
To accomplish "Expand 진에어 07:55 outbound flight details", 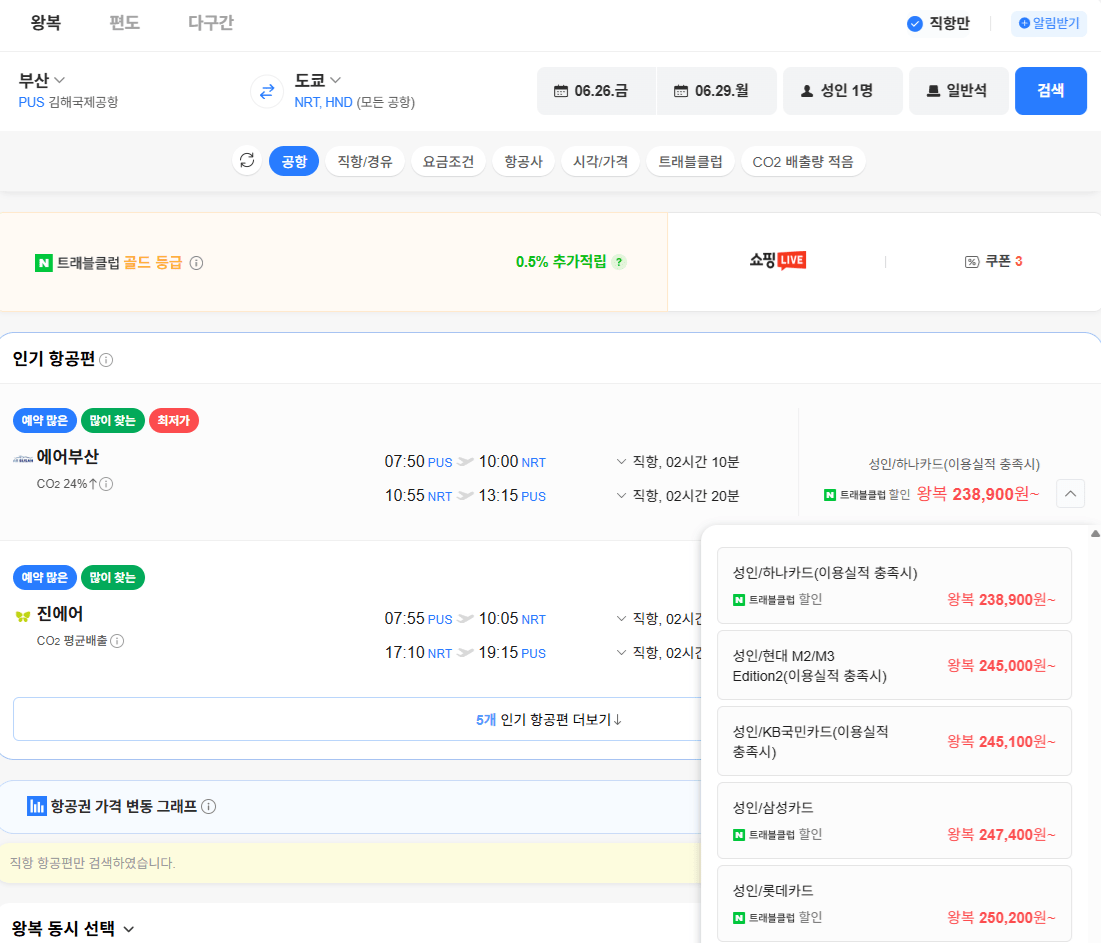I will pos(621,619).
